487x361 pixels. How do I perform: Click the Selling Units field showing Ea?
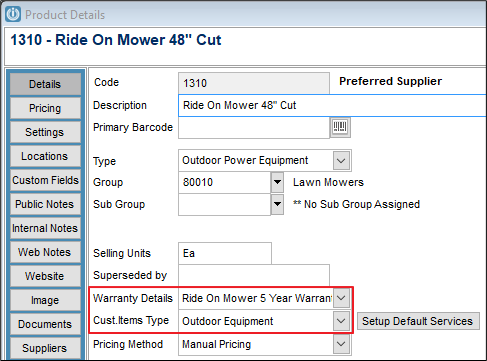point(225,253)
